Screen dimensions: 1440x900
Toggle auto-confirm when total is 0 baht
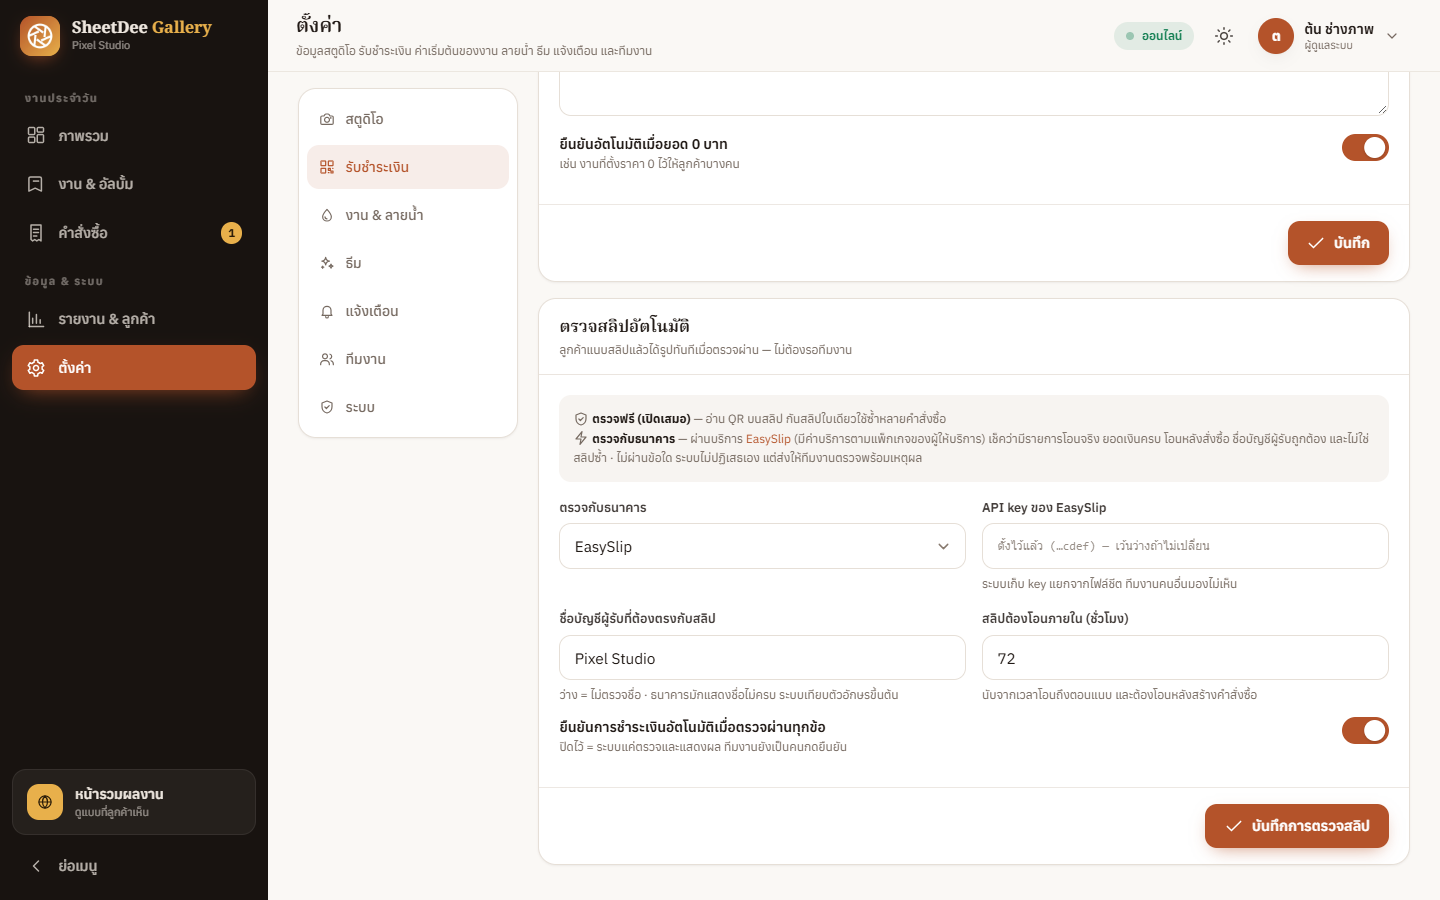[1365, 148]
